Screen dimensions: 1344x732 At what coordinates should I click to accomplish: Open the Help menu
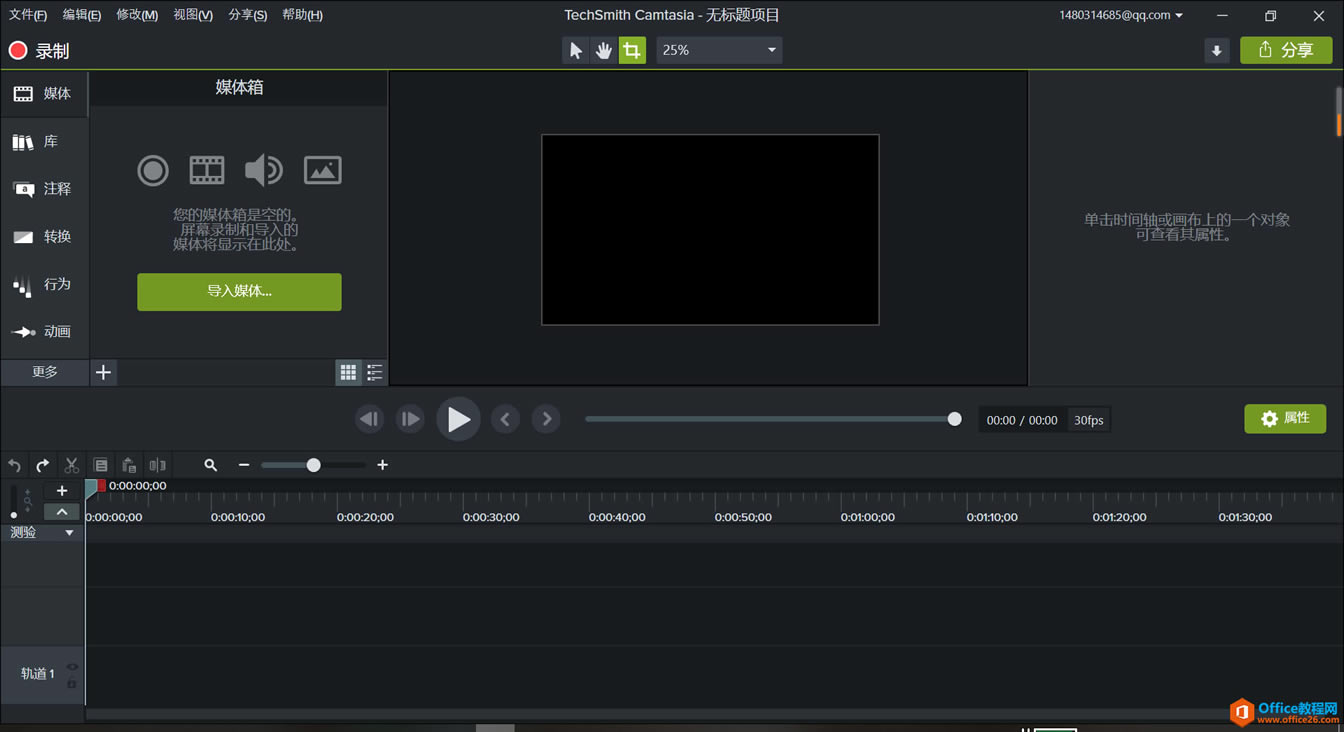pos(302,15)
